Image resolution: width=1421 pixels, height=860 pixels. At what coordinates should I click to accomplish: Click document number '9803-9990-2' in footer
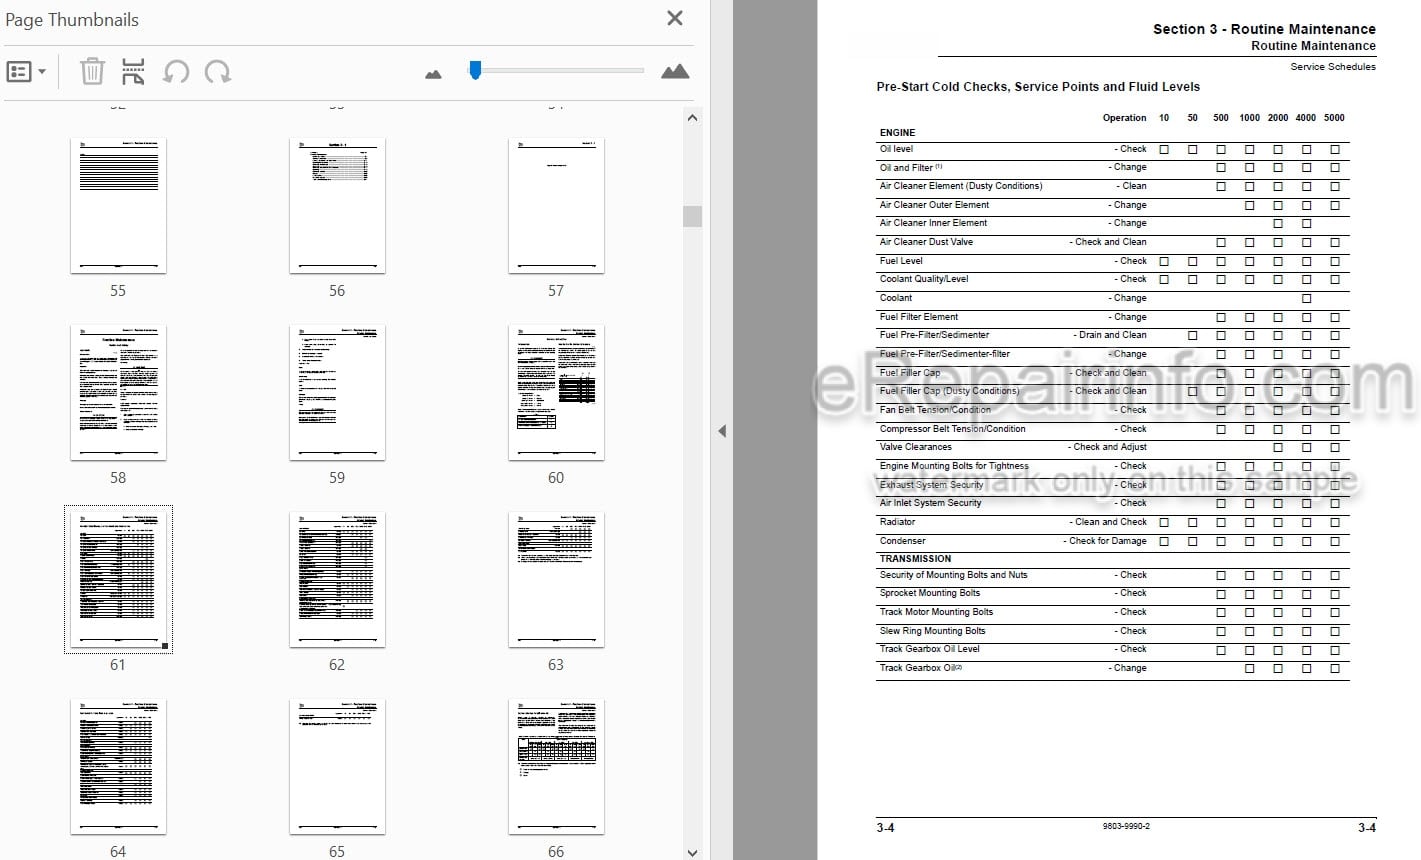point(1126,827)
